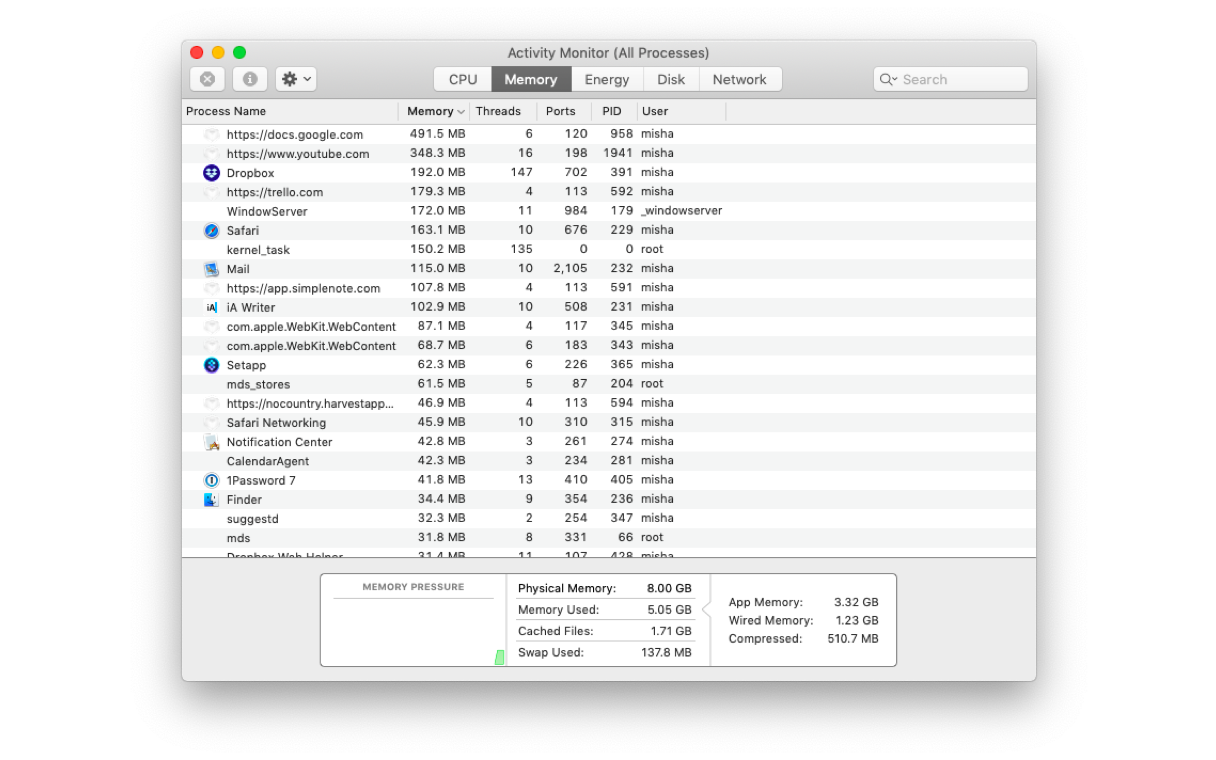Viewport: 1216px width, 760px height.
Task: Sort by PID column header
Action: [614, 111]
